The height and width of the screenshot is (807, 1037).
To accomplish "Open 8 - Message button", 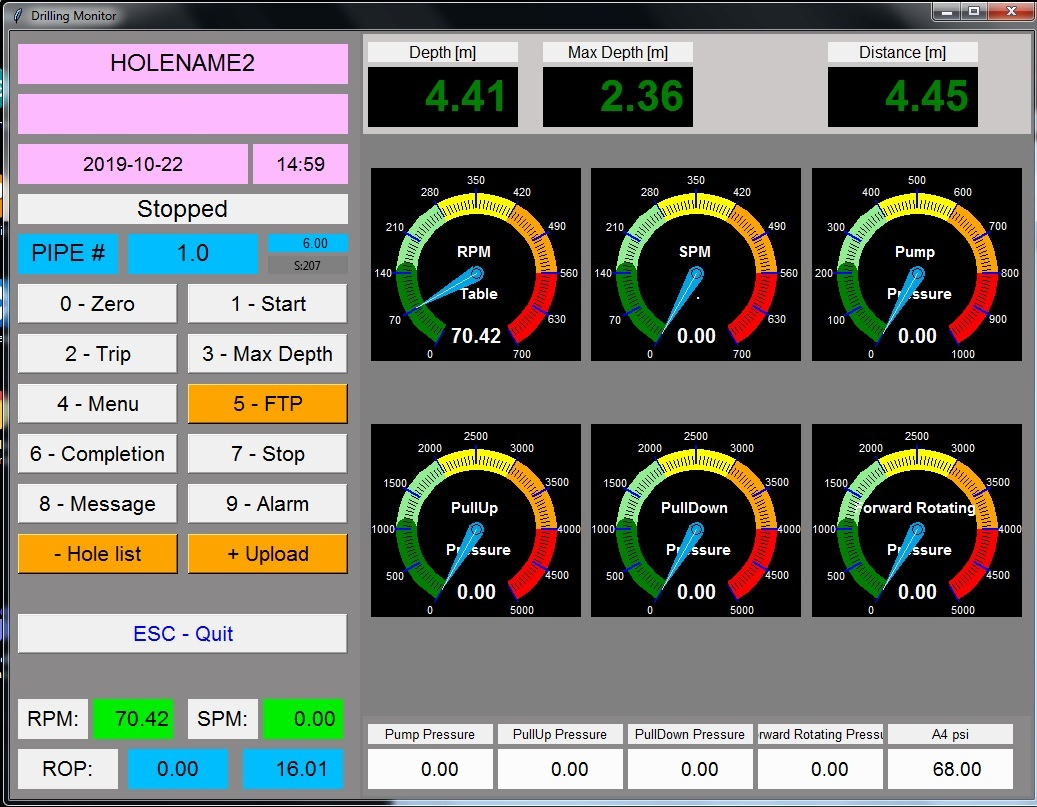I will (x=97, y=504).
